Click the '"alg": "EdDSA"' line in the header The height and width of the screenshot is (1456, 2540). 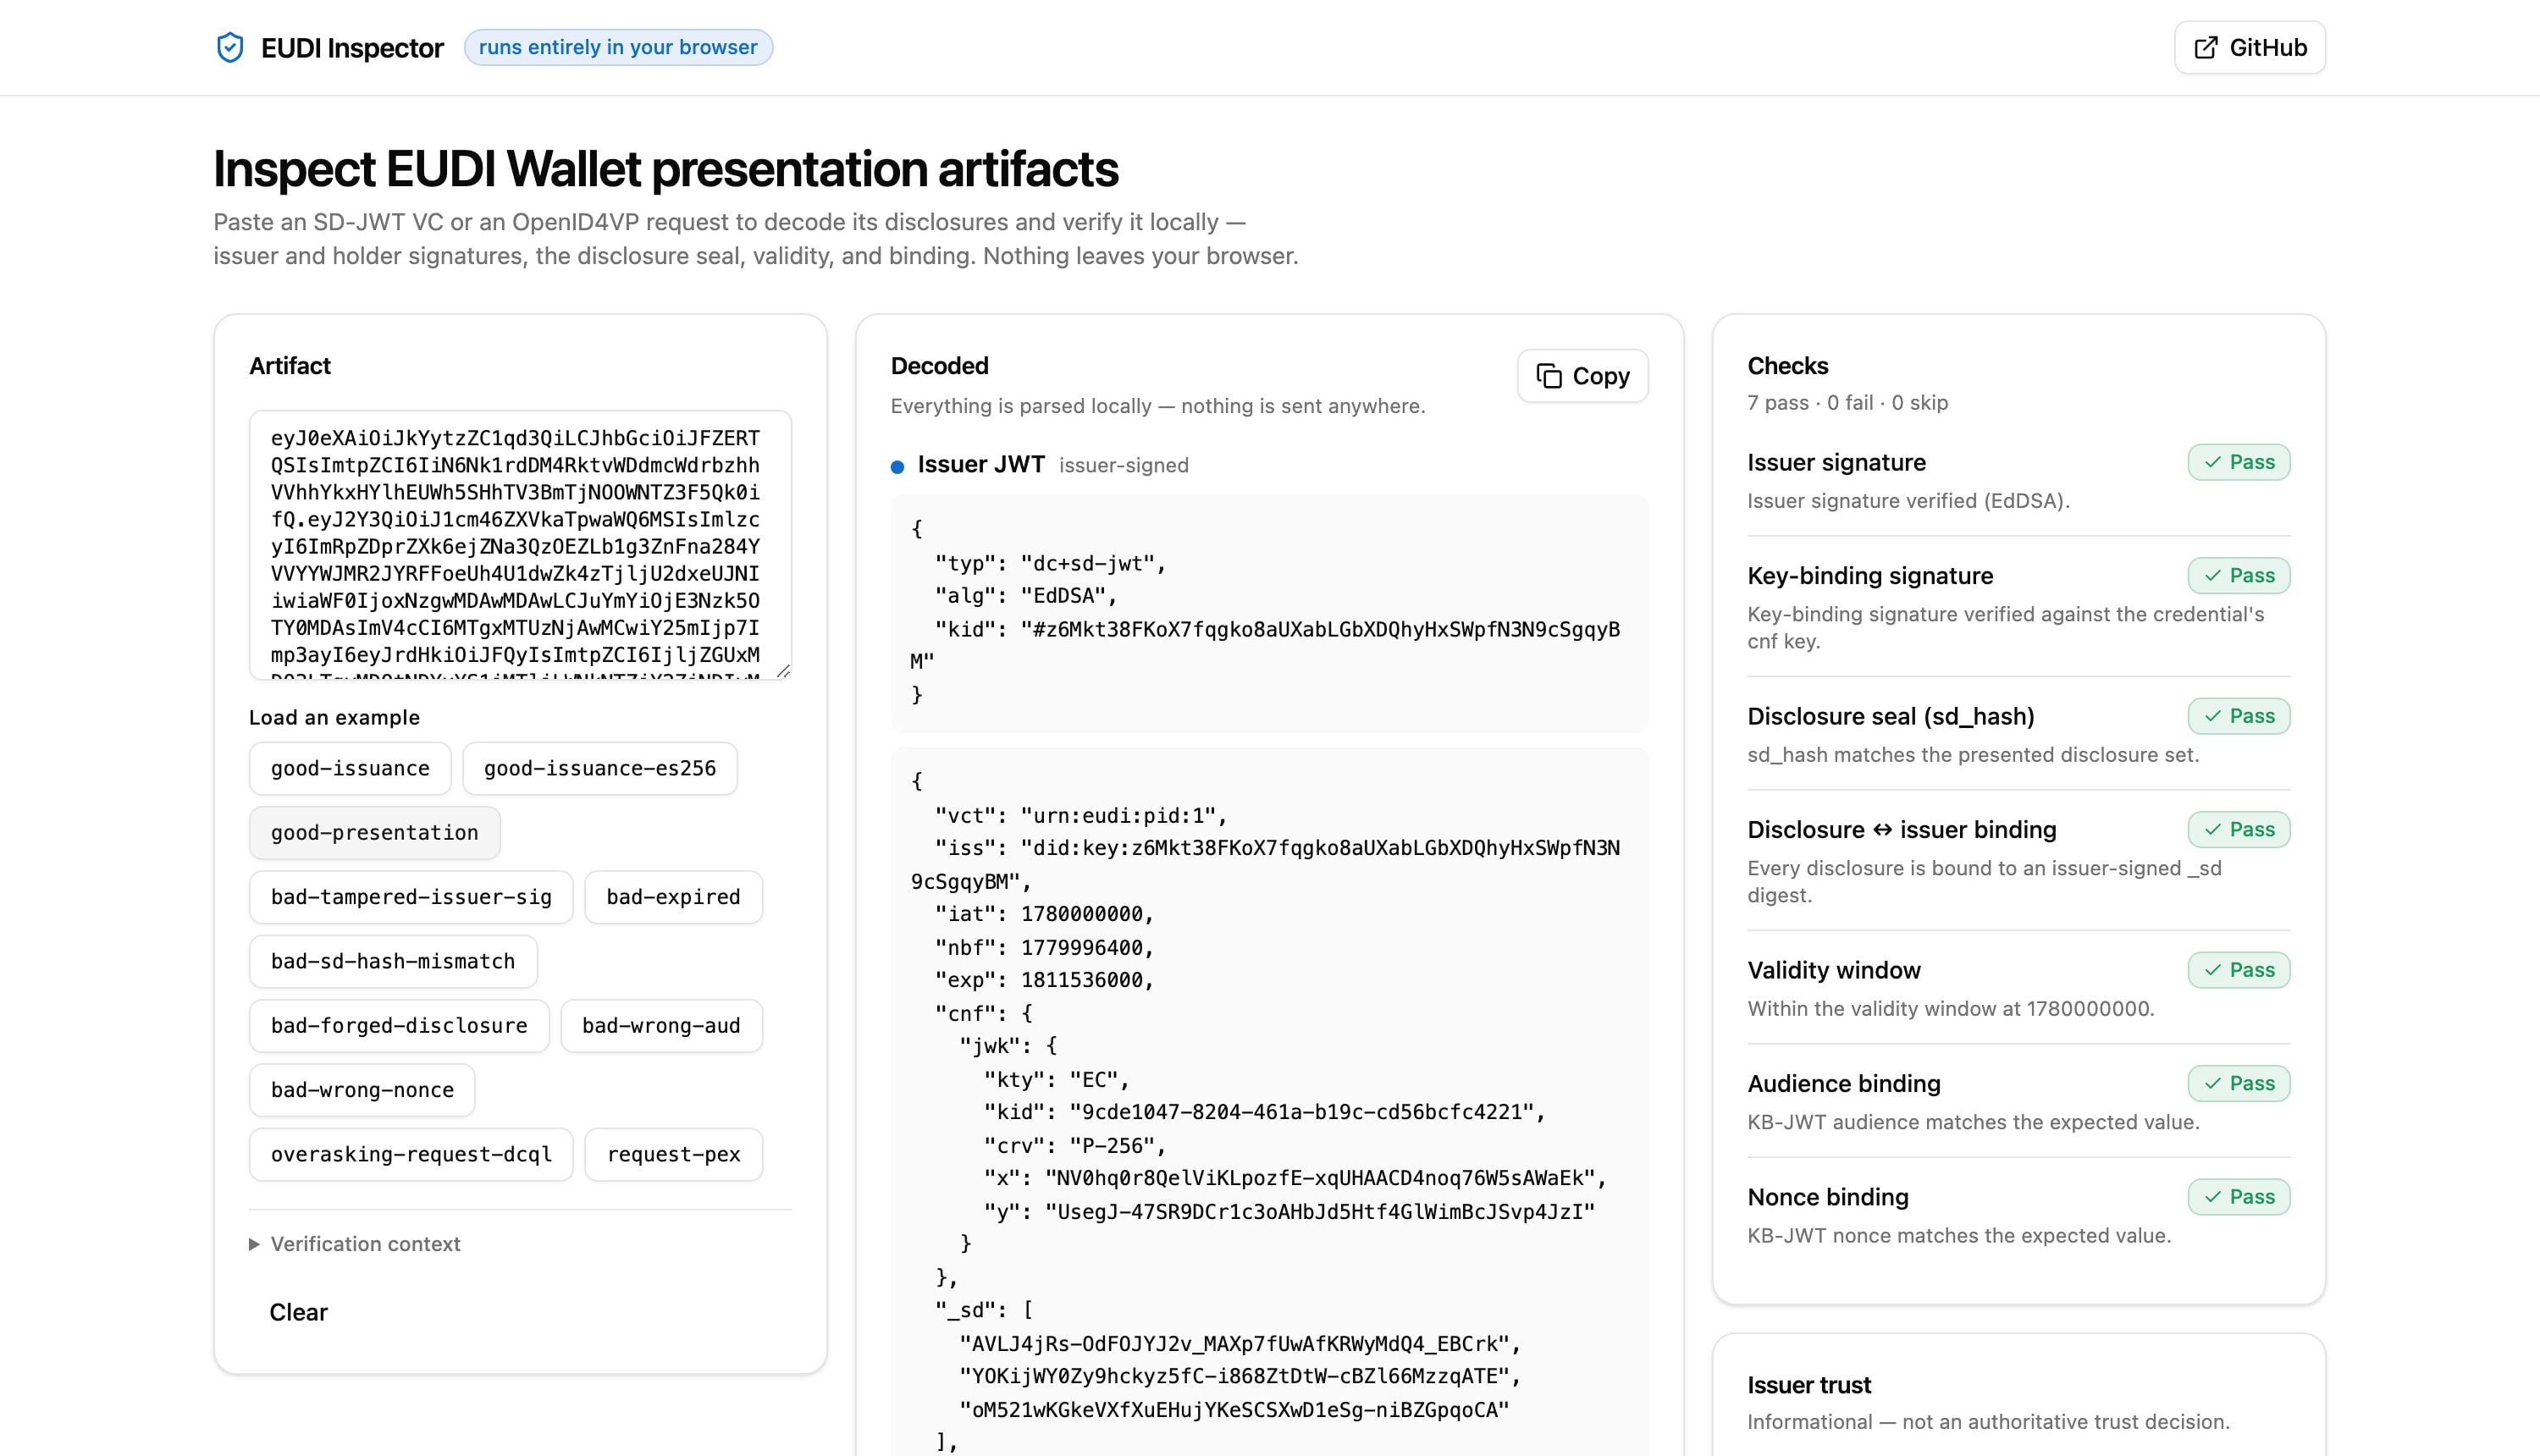[x=1025, y=596]
